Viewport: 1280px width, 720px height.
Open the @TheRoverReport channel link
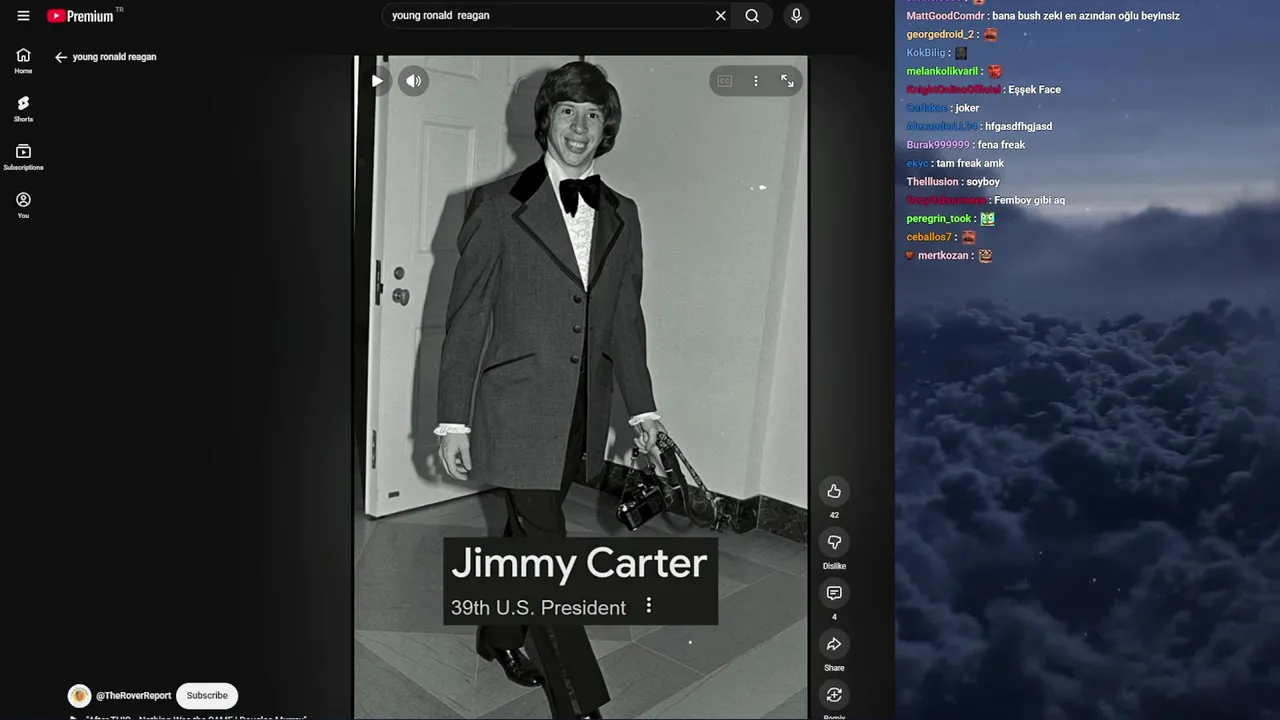(x=133, y=696)
